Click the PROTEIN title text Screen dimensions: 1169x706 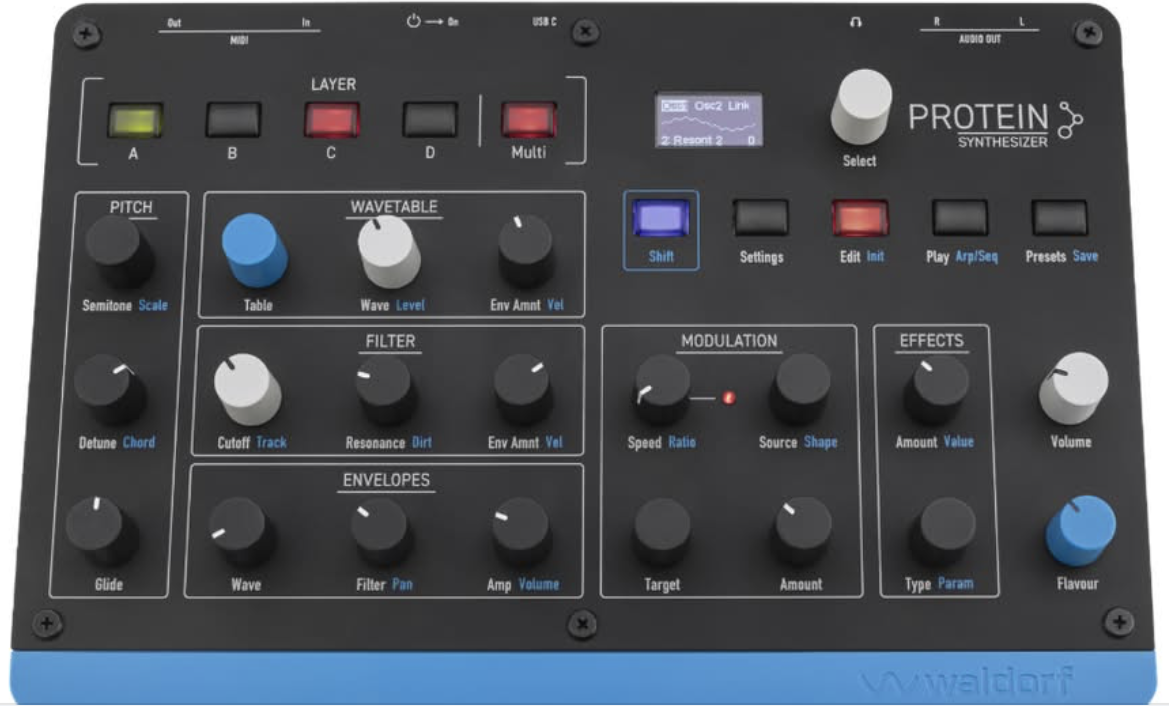pyautogui.click(x=978, y=117)
